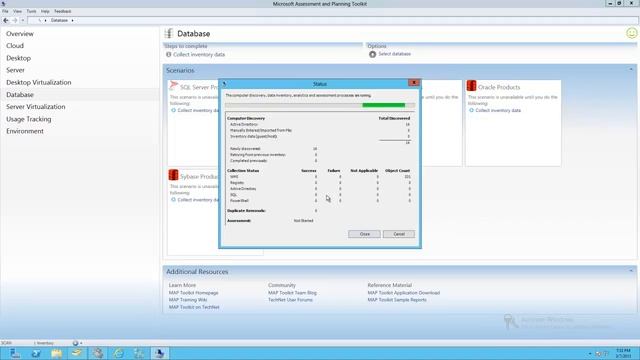The width and height of the screenshot is (640, 360).
Task: Collapse the Scenarios section chevron
Action: pyautogui.click(x=631, y=70)
